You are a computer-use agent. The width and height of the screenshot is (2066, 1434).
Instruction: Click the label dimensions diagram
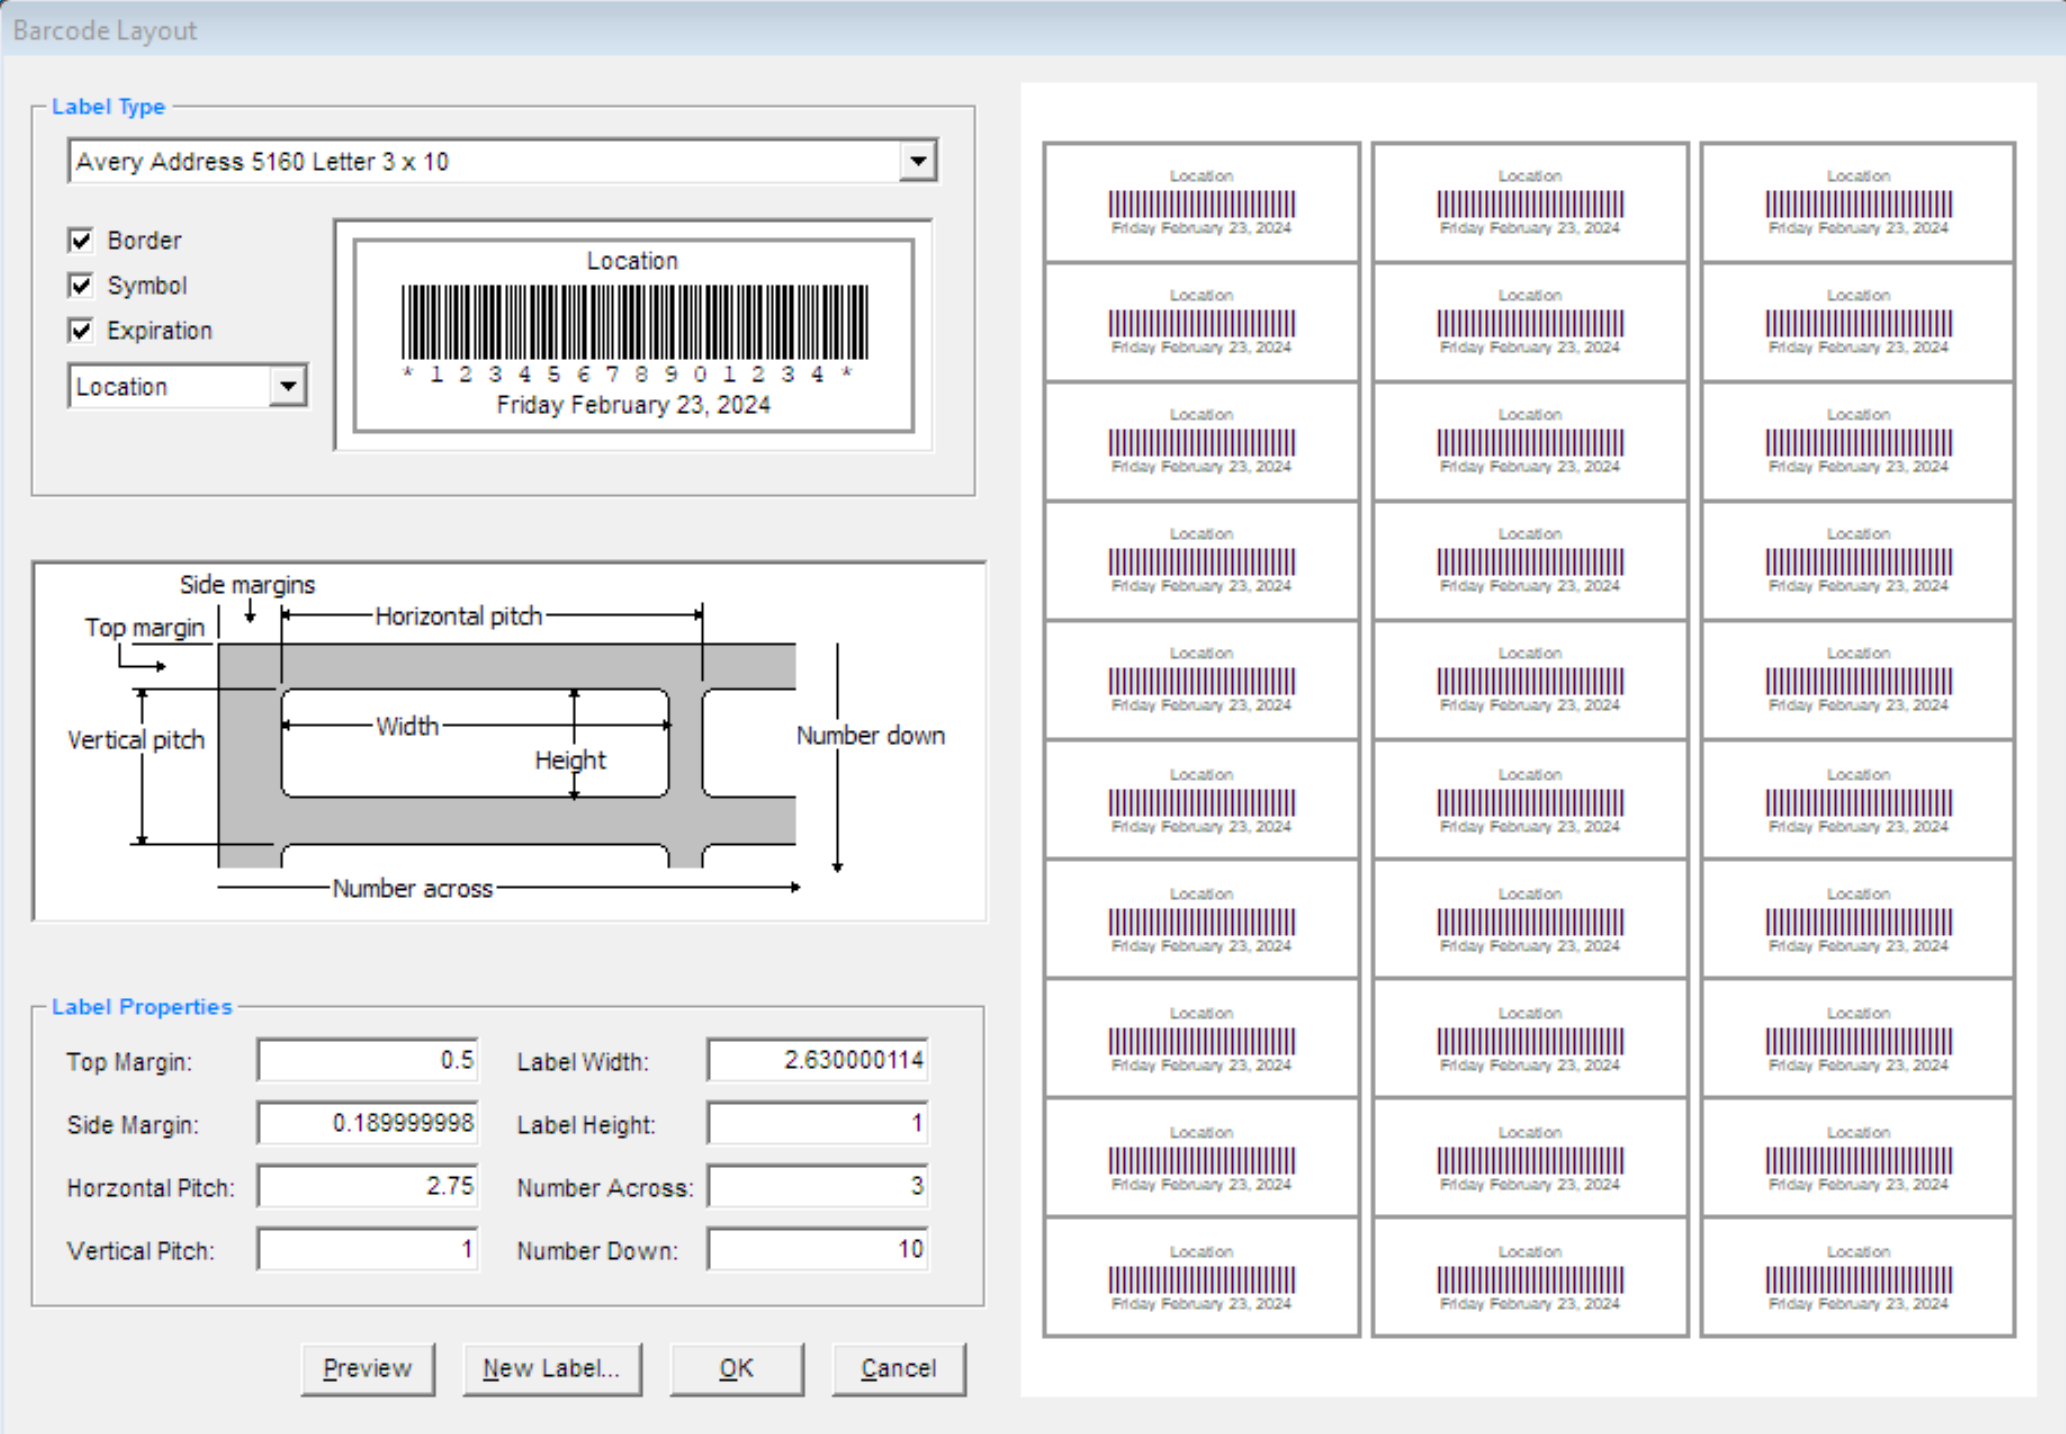point(509,741)
